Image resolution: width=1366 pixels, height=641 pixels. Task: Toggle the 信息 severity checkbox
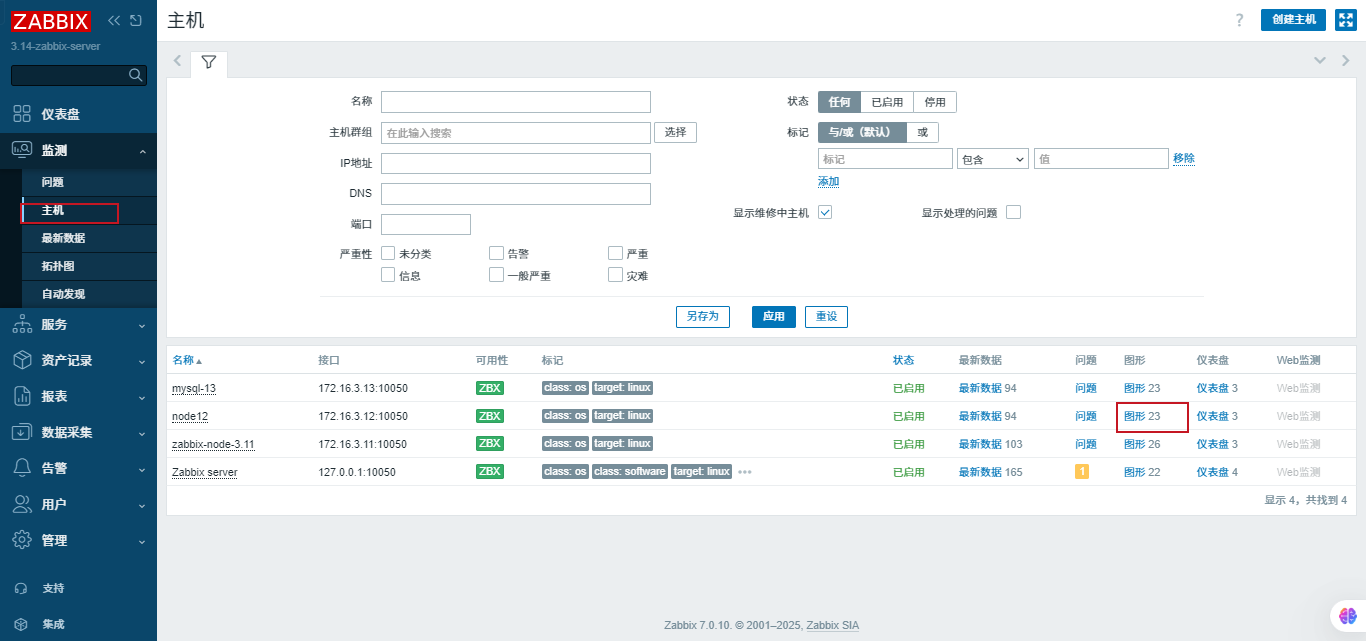(x=388, y=275)
